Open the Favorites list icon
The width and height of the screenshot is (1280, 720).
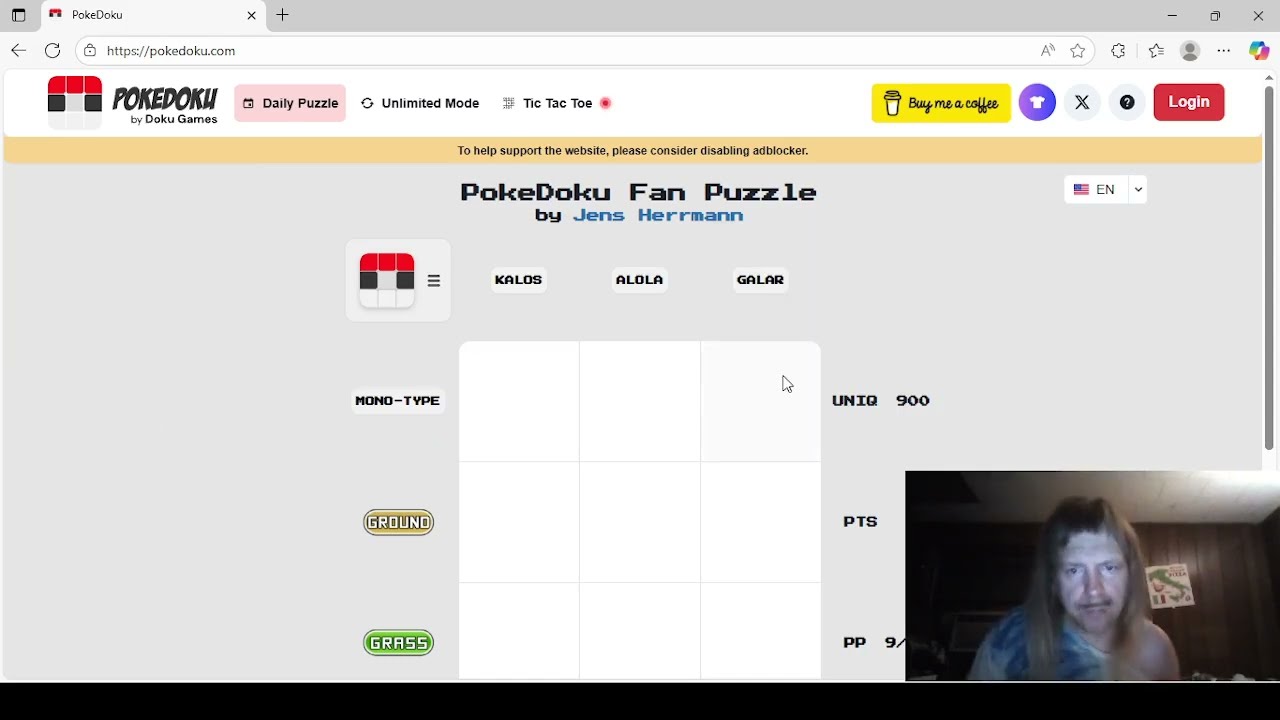coord(1156,50)
